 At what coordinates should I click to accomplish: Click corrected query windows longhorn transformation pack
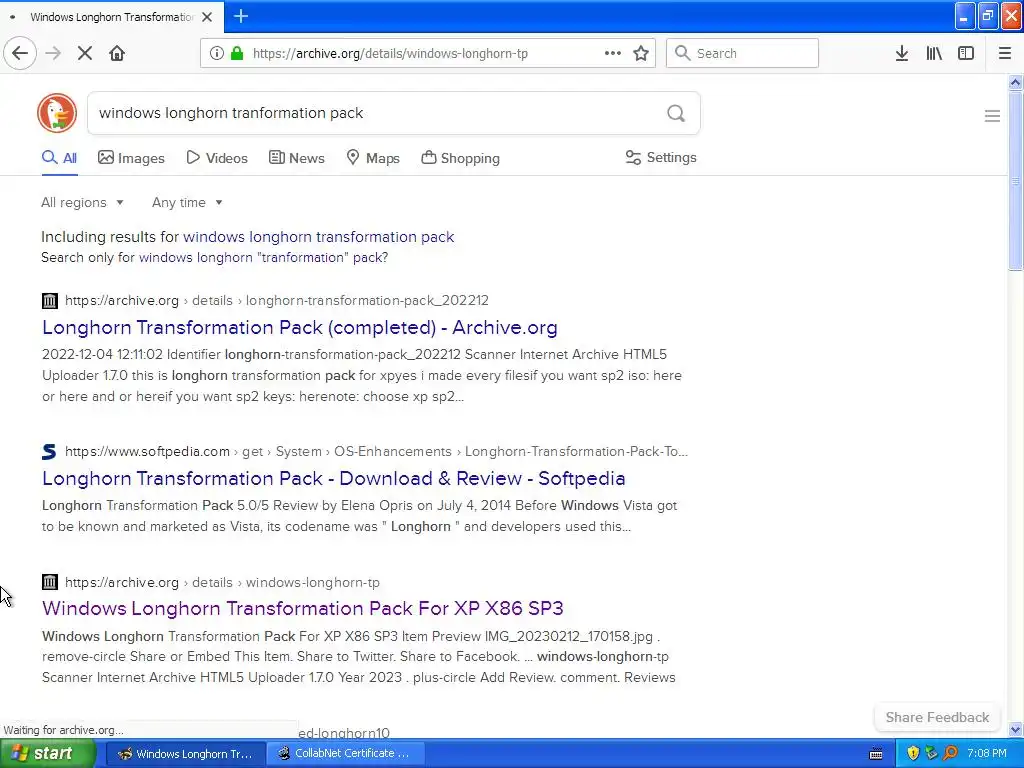[319, 236]
